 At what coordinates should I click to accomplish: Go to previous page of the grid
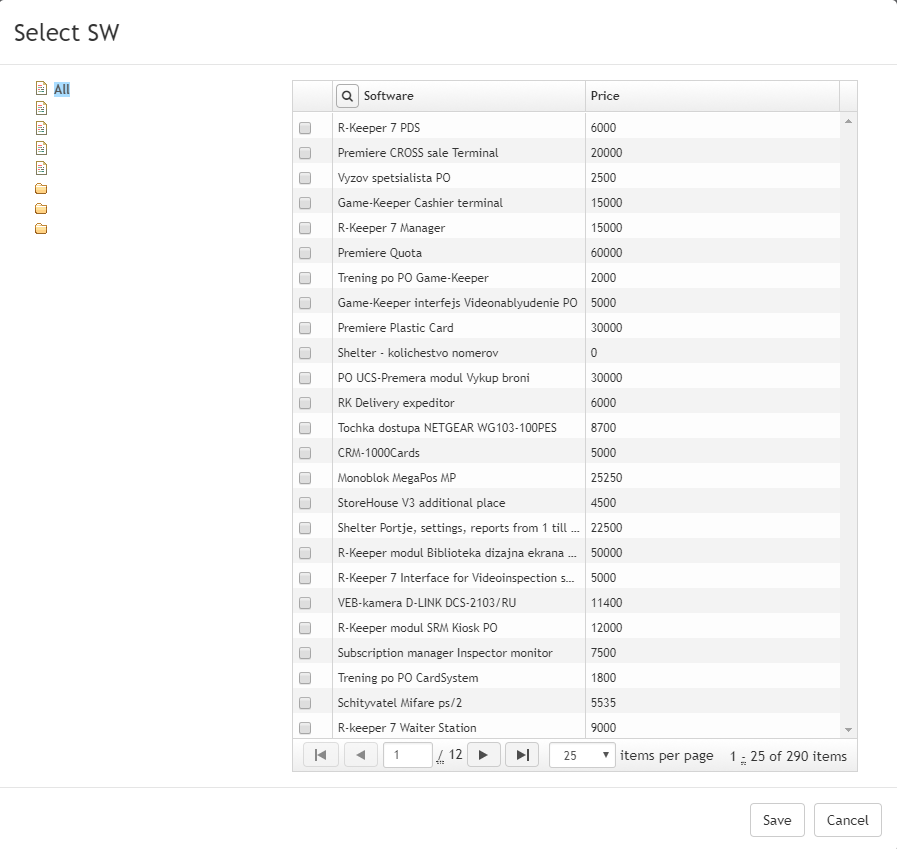pyautogui.click(x=361, y=755)
